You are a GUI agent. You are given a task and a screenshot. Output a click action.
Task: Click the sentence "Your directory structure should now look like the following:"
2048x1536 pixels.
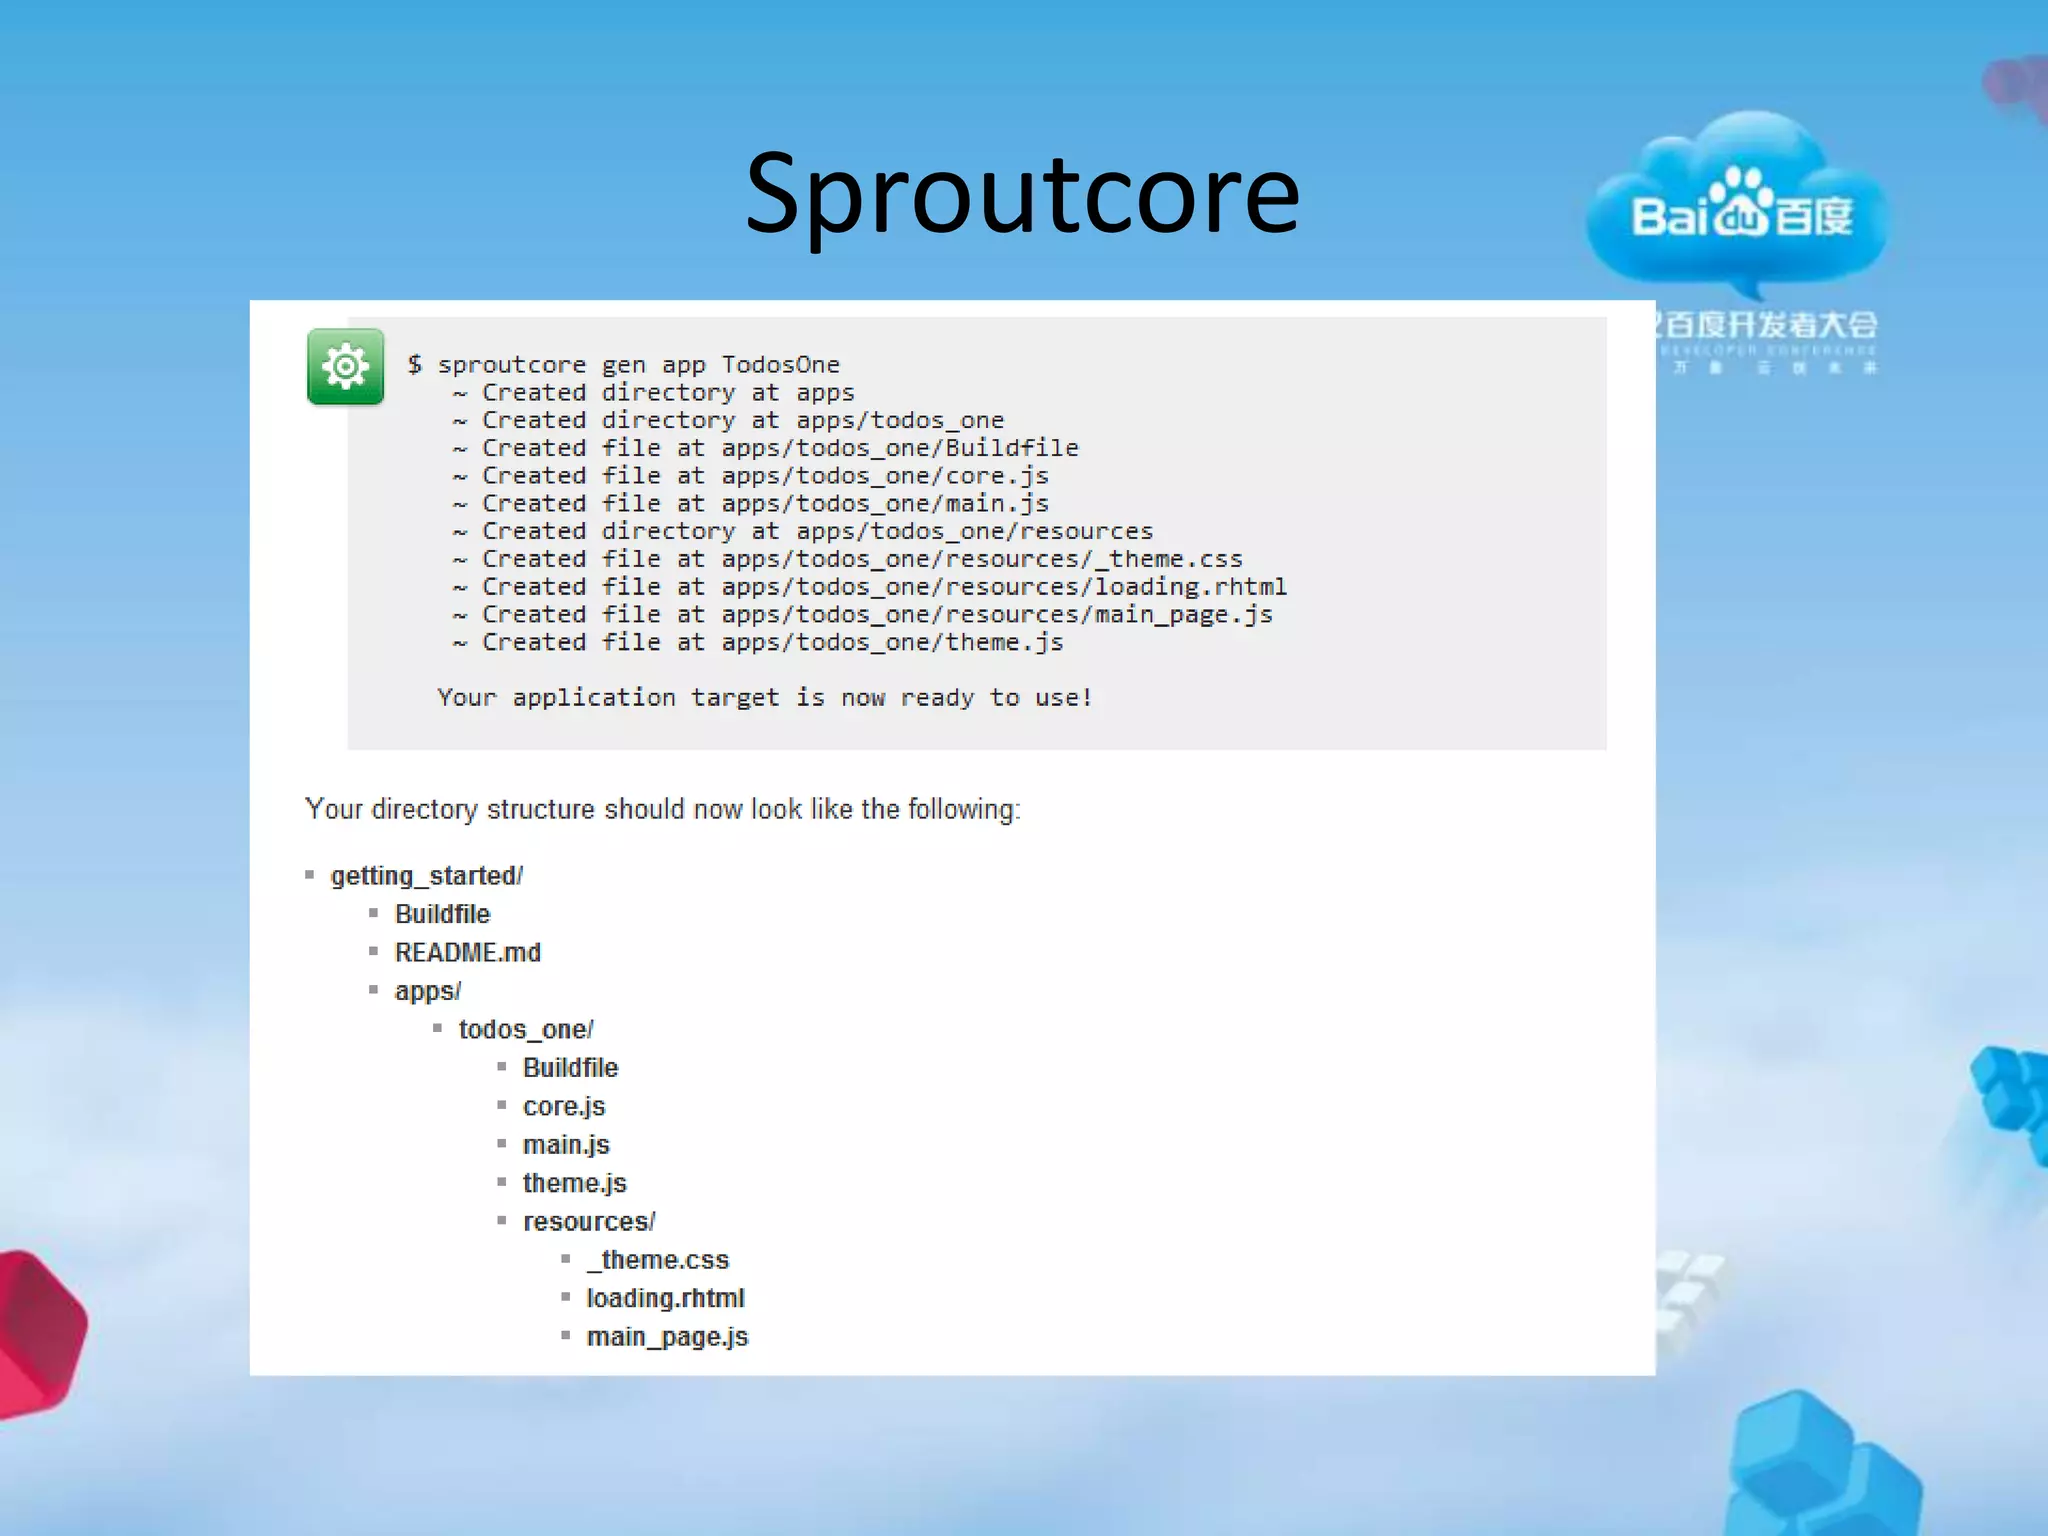click(663, 809)
